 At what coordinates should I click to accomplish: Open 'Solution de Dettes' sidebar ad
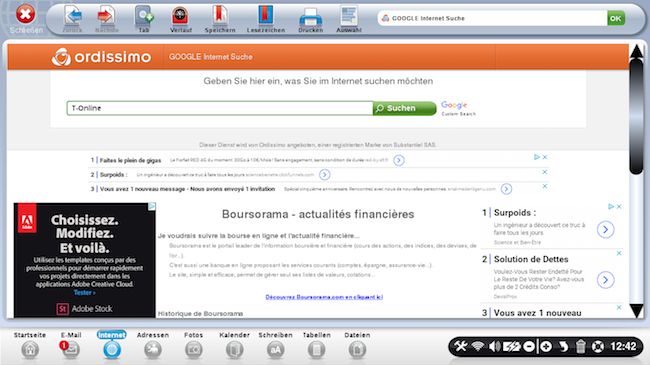tap(531, 259)
